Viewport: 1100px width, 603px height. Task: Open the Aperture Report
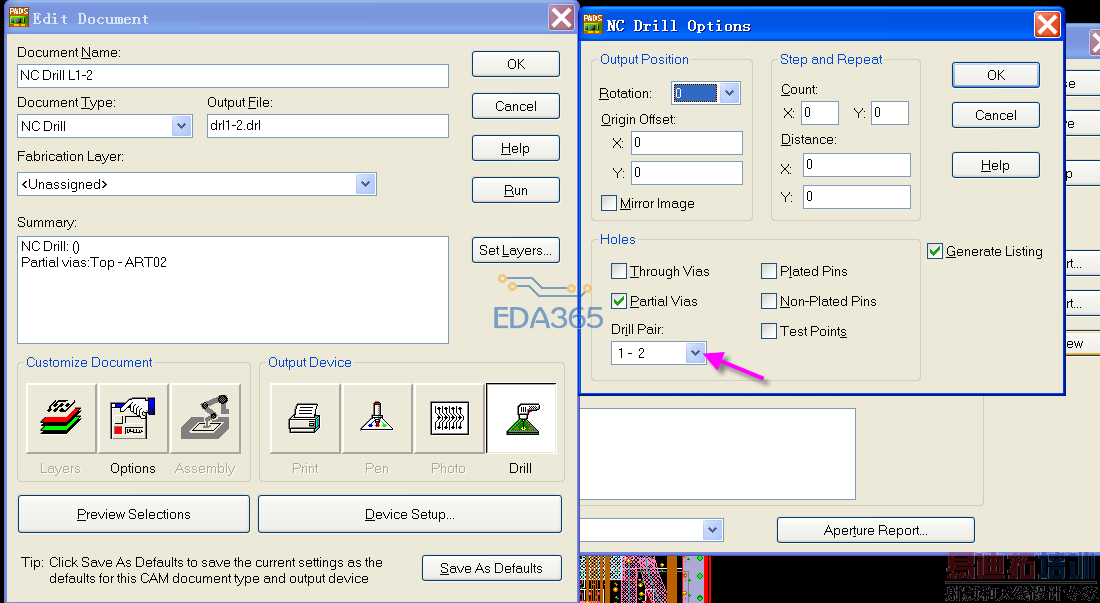point(876,530)
